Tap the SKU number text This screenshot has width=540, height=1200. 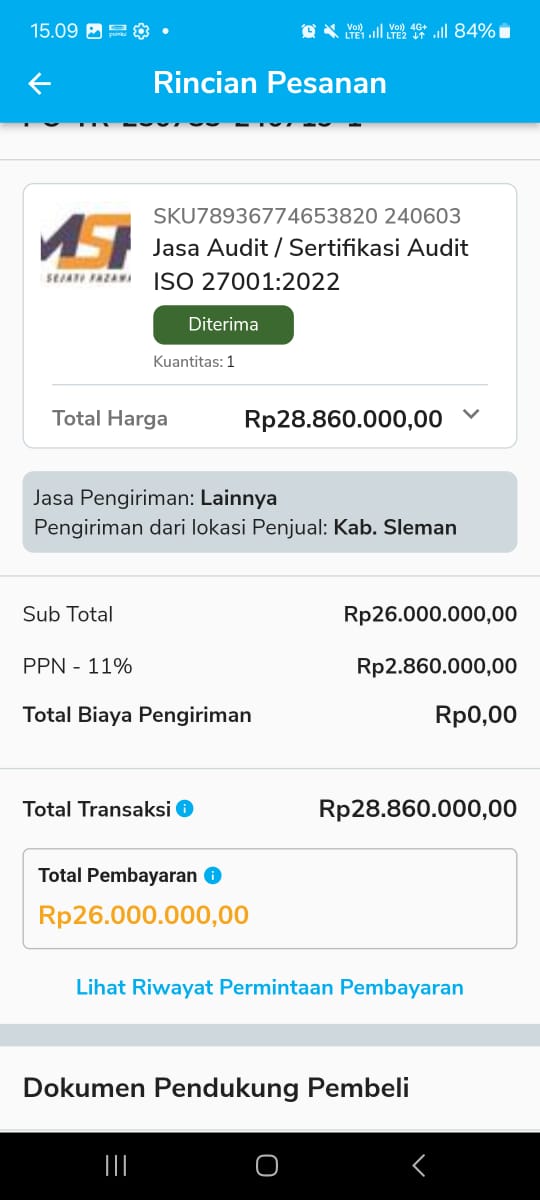tap(307, 216)
